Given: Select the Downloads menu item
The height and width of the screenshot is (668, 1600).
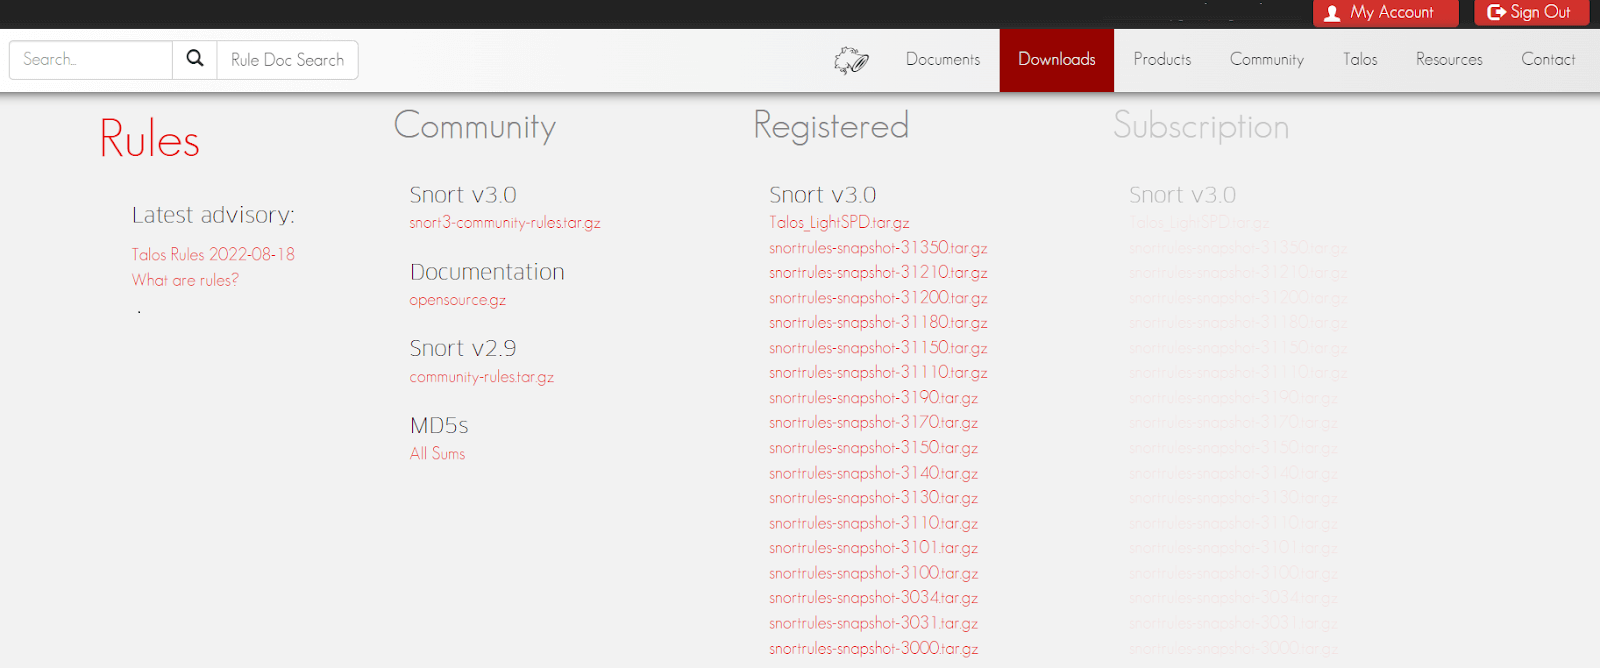Looking at the screenshot, I should (1057, 60).
